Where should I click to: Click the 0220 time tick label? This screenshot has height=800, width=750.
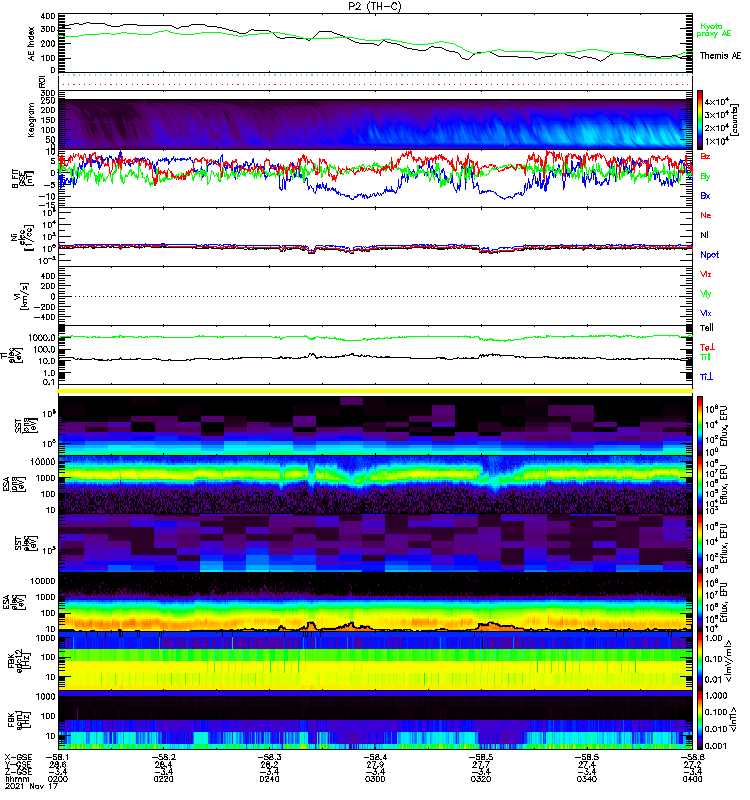tap(163, 779)
